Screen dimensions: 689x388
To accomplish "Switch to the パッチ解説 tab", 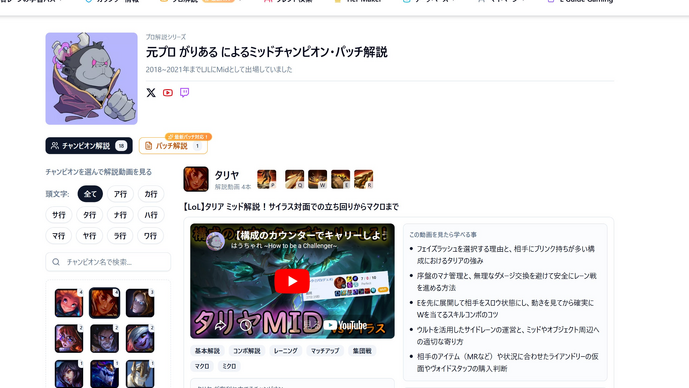I will 173,145.
